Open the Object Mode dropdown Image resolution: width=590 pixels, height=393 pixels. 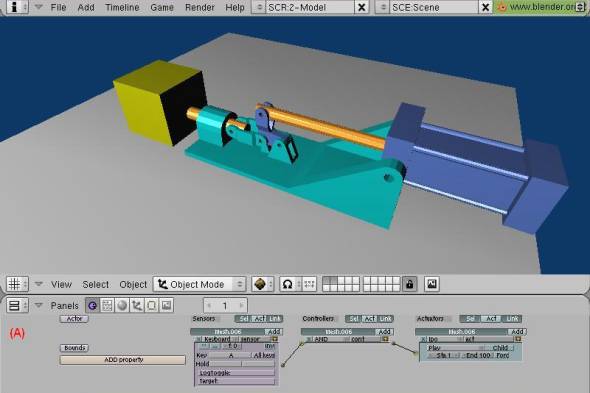(200, 284)
